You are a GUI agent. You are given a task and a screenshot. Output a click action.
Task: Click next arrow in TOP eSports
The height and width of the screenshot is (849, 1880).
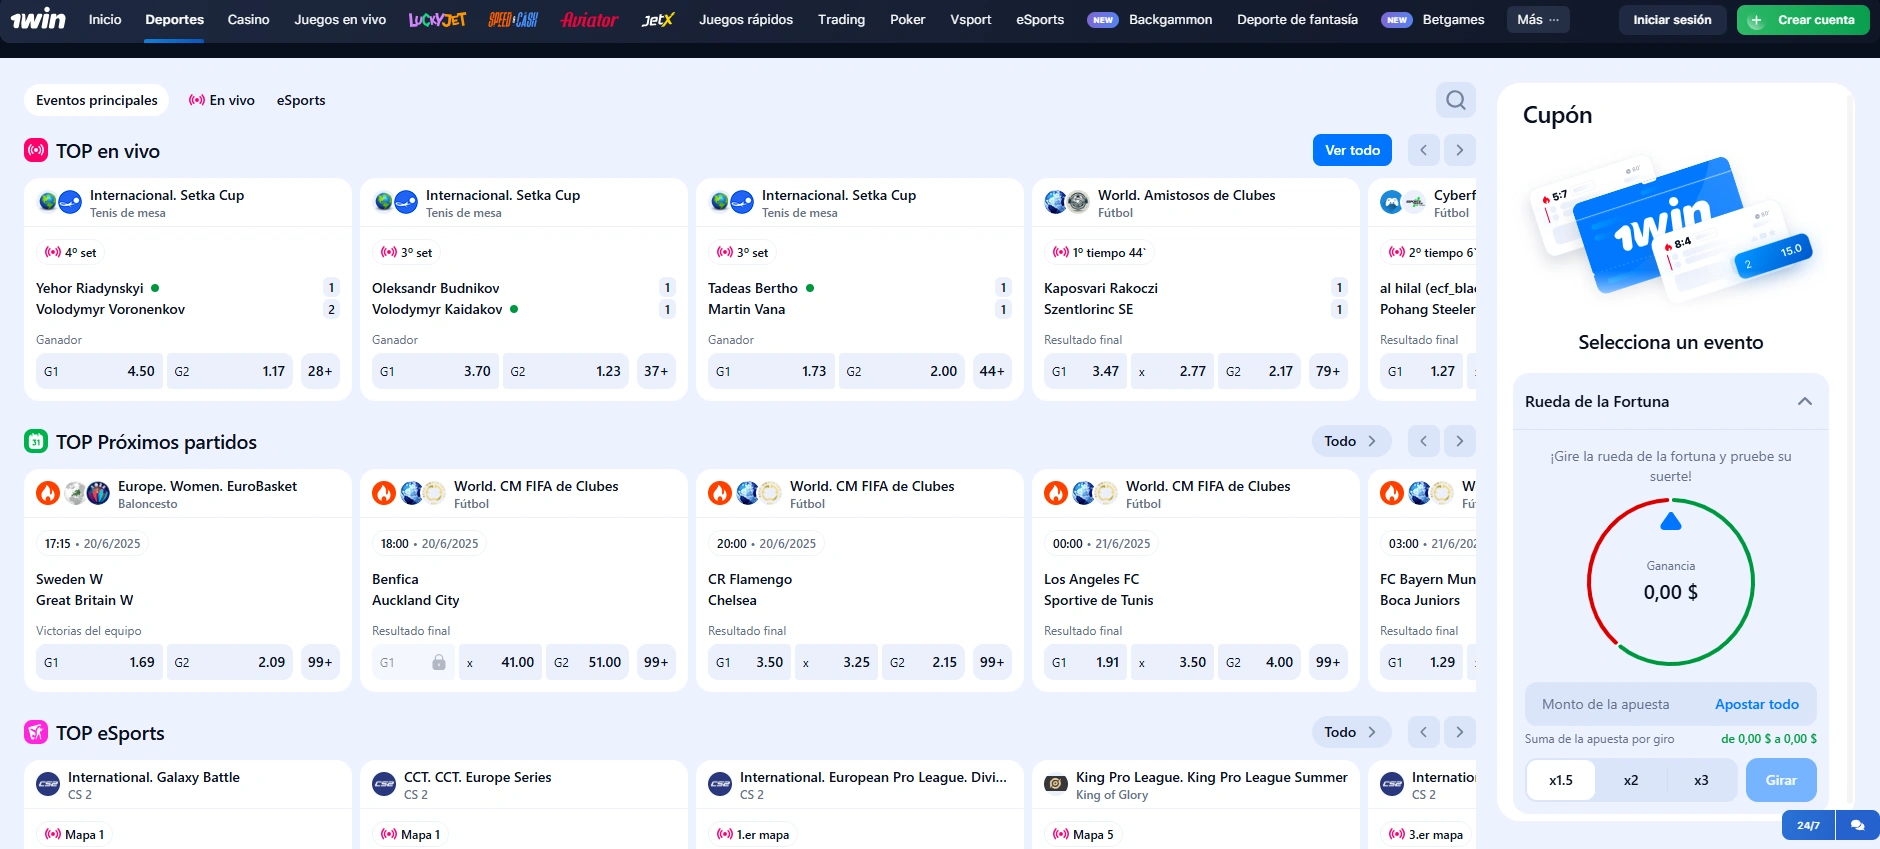[x=1460, y=732]
